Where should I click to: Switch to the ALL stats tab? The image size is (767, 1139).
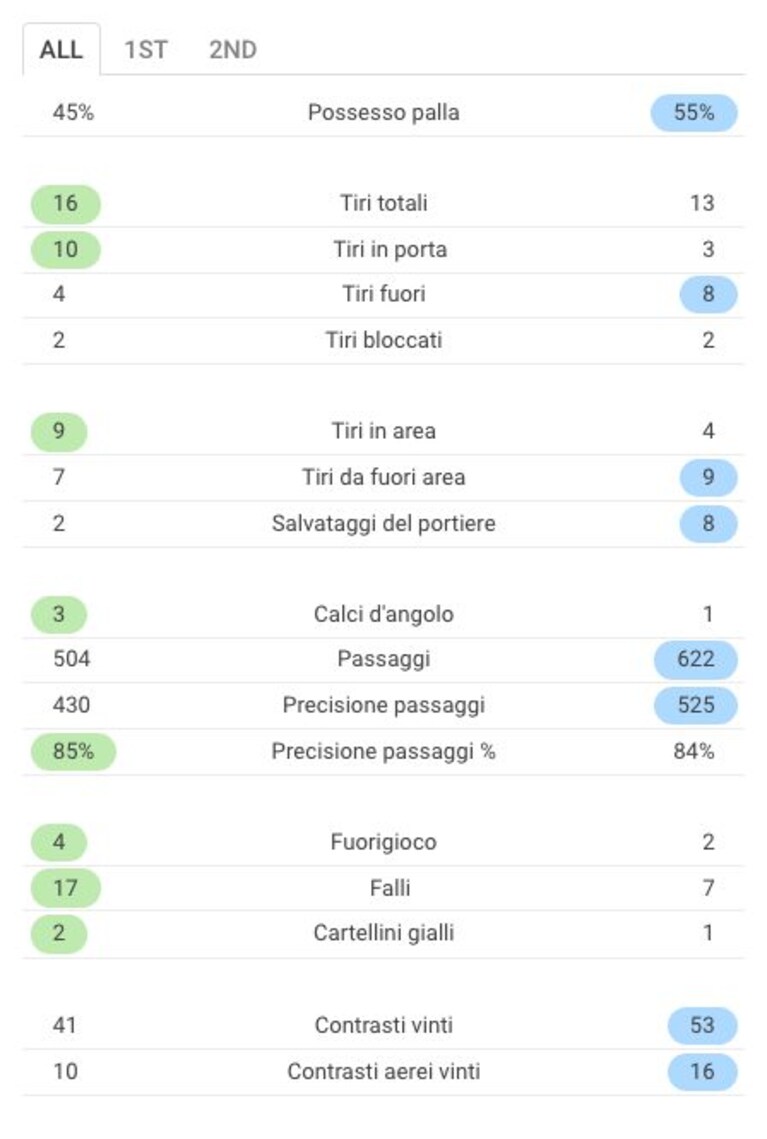click(61, 49)
